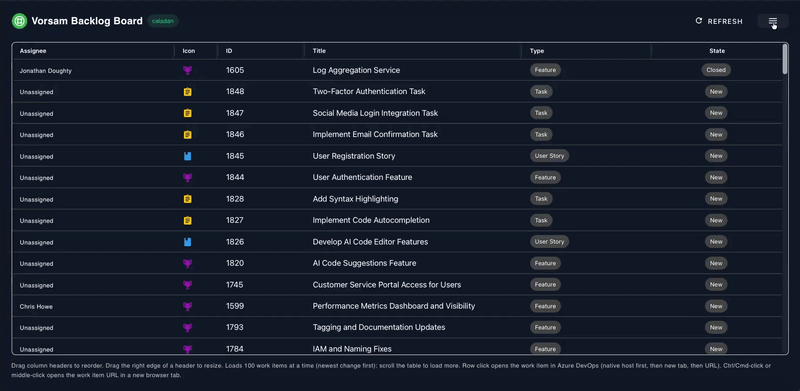Screen dimensions: 800x391
Task: Open Develop AI Code Editor Features
Action: pyautogui.click(x=370, y=242)
